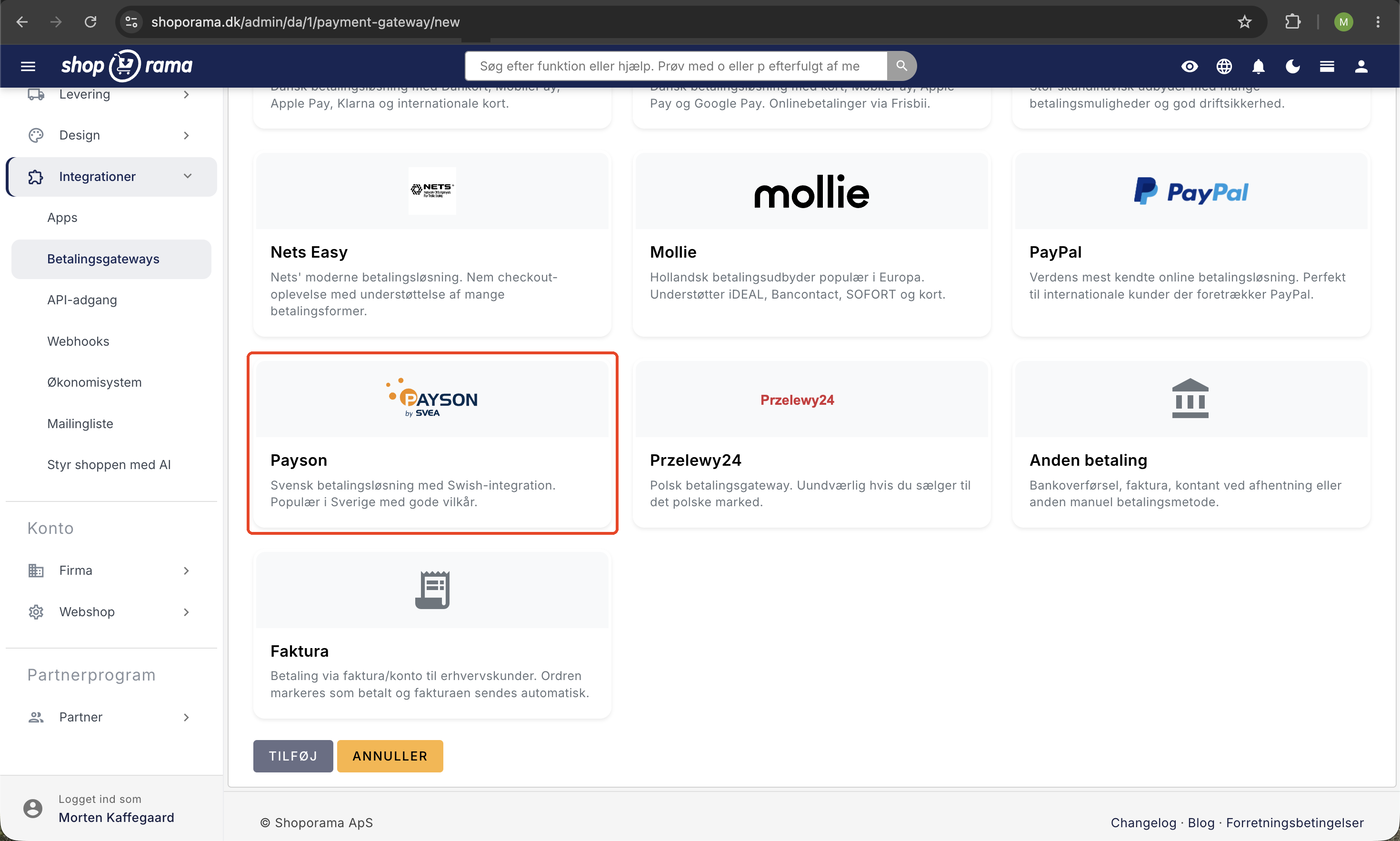Click the Mollie heading text
The height and width of the screenshot is (841, 1400).
[673, 252]
